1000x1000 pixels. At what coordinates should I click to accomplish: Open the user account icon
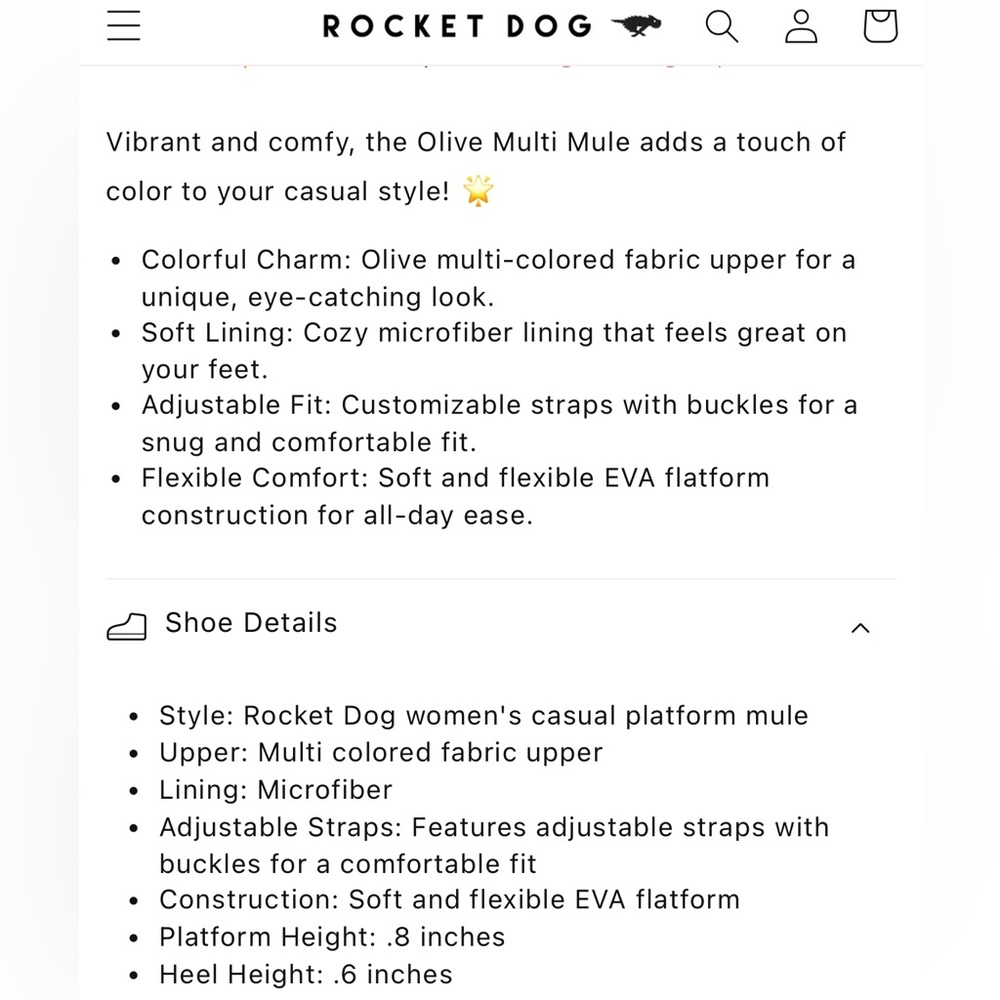(801, 27)
